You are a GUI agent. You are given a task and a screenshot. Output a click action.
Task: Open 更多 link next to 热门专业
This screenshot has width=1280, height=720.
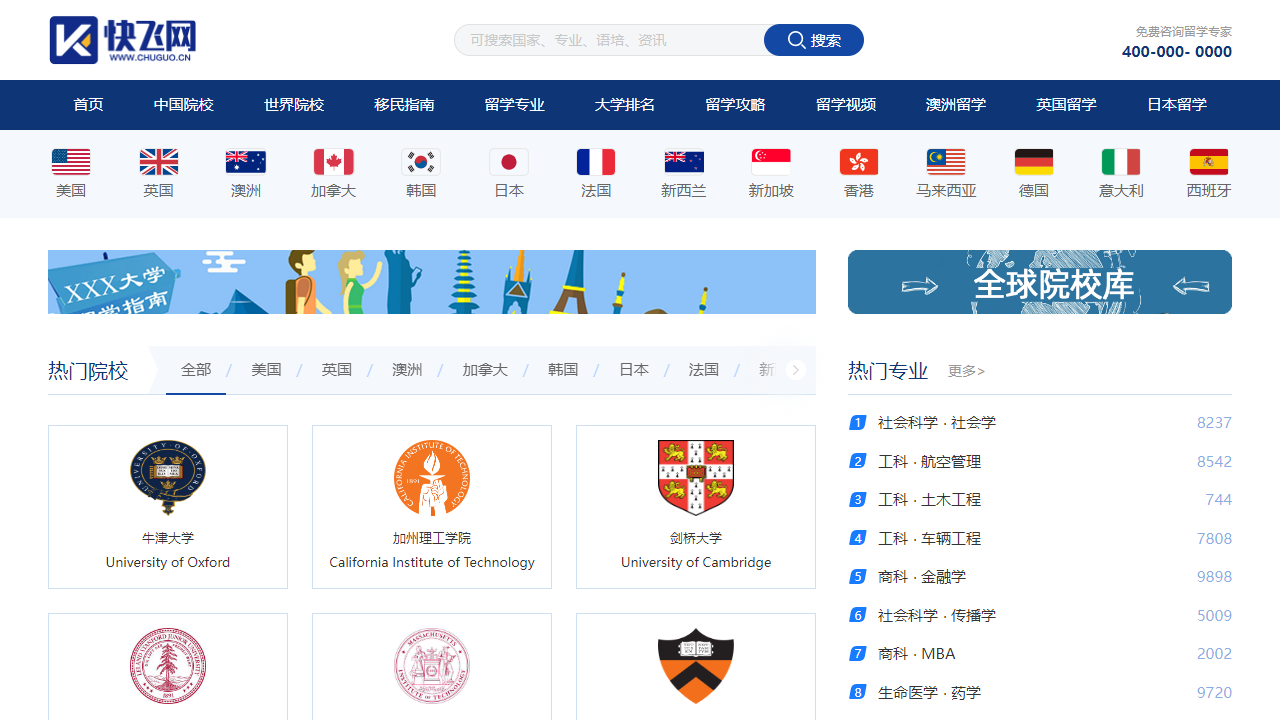(965, 371)
